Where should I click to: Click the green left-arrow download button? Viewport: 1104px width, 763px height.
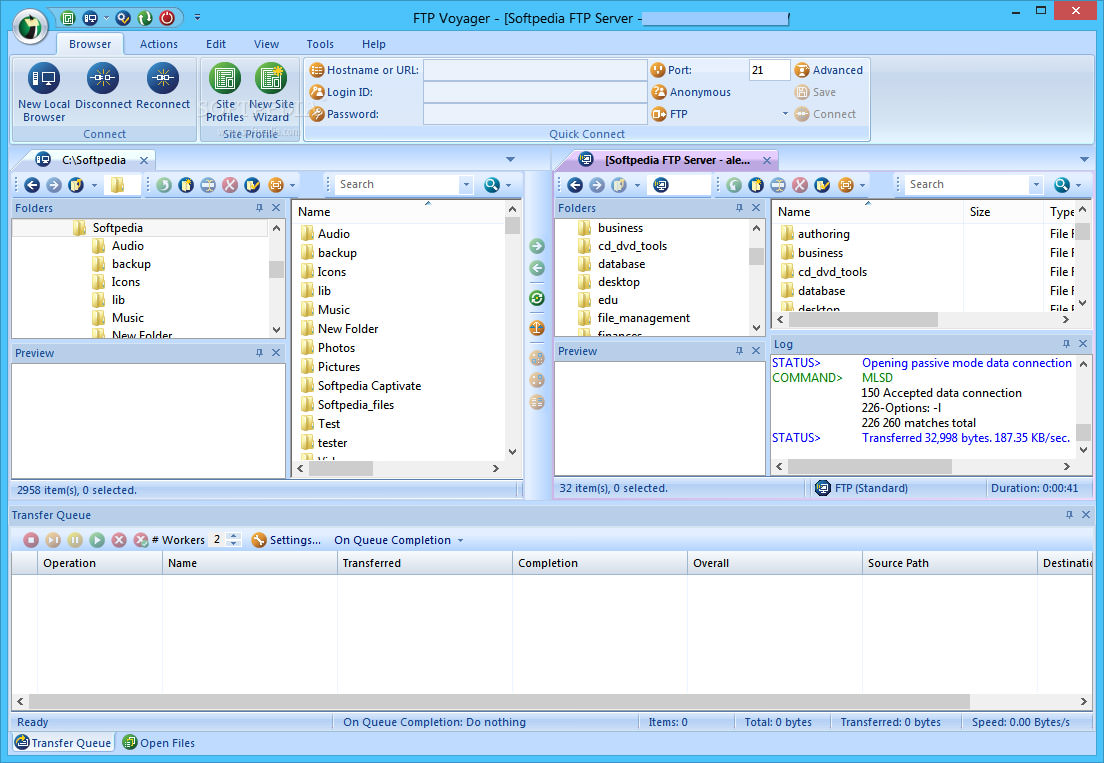(537, 268)
